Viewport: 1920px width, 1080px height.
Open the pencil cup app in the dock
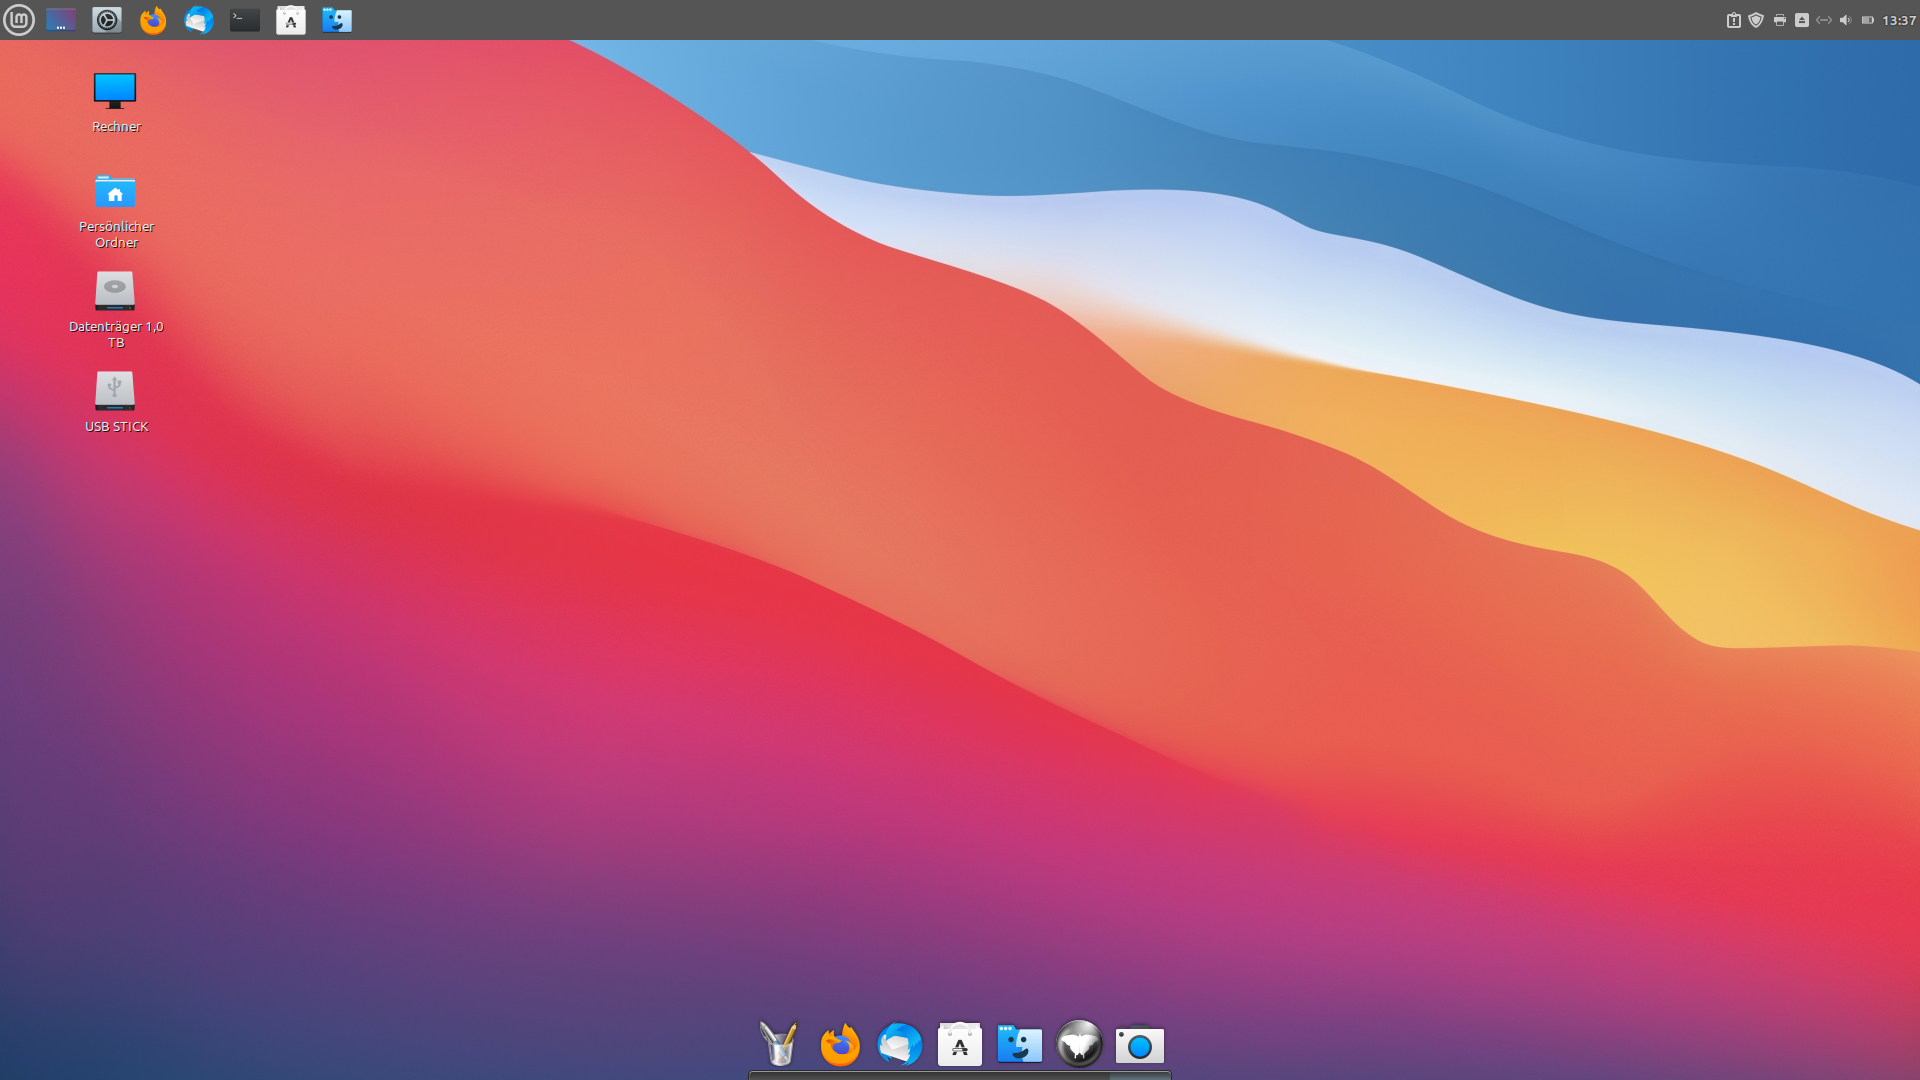pos(779,1044)
